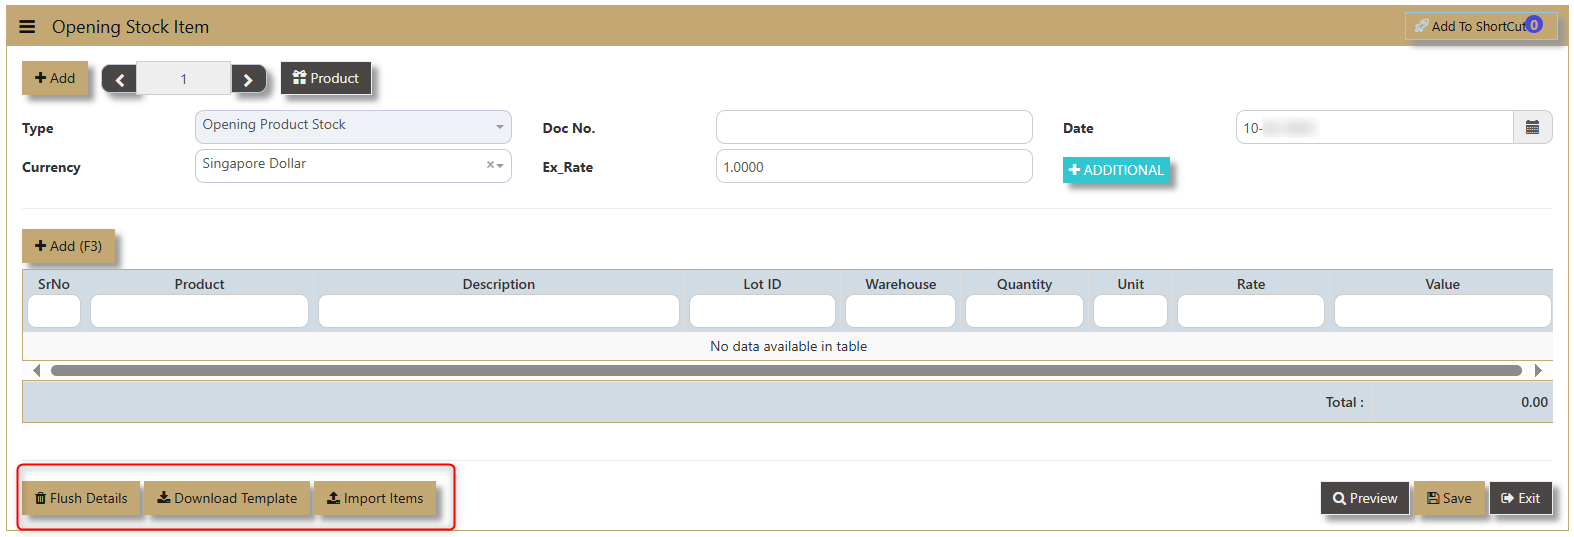Clear the Singapore Dollar currency selection
Viewport: 1574px width, 537px height.
[490, 165]
